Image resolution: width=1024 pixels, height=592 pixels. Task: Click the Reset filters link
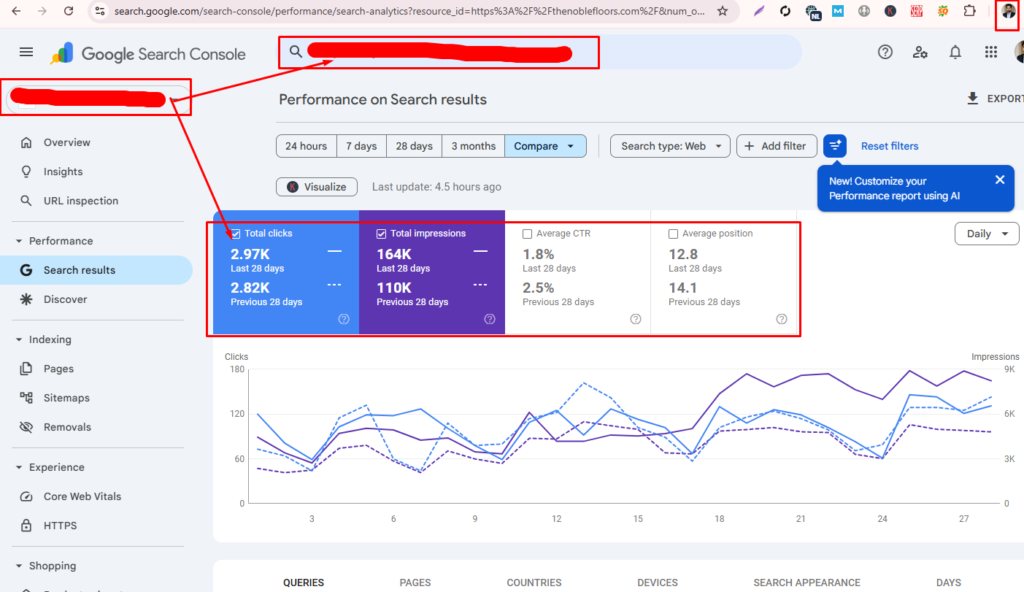[x=889, y=146]
